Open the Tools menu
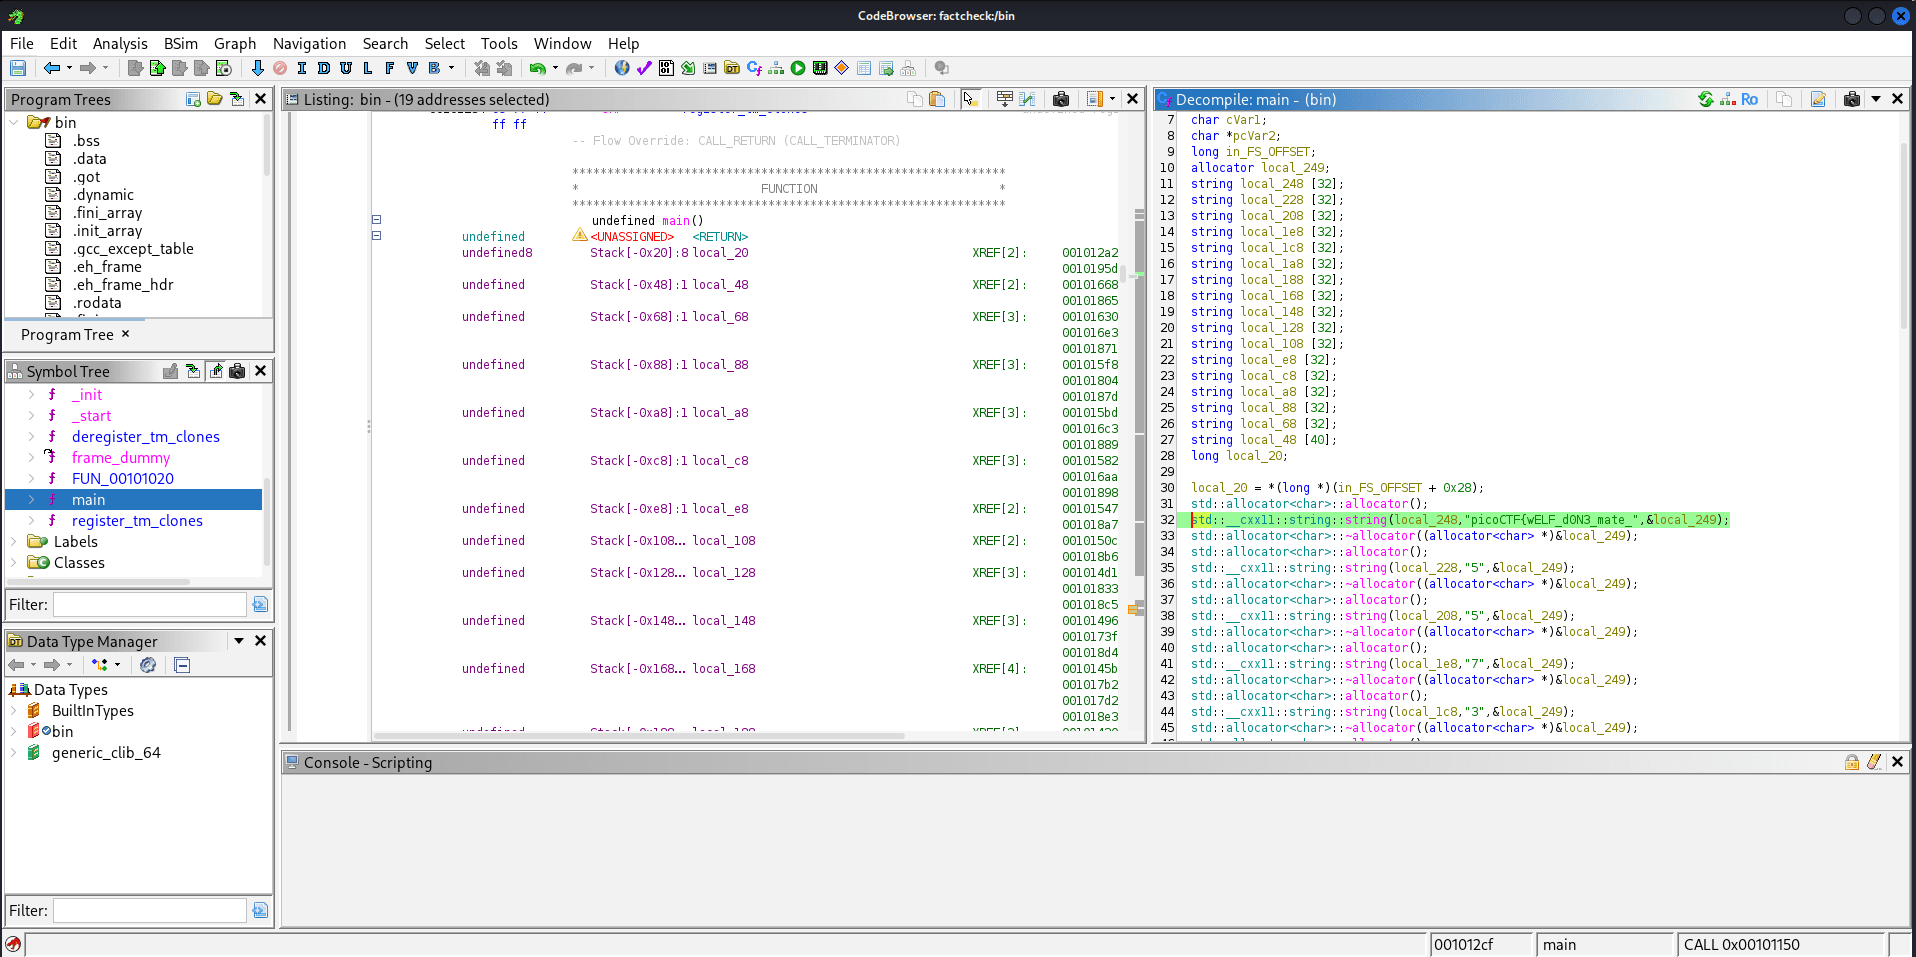The height and width of the screenshot is (957, 1916). tap(499, 44)
